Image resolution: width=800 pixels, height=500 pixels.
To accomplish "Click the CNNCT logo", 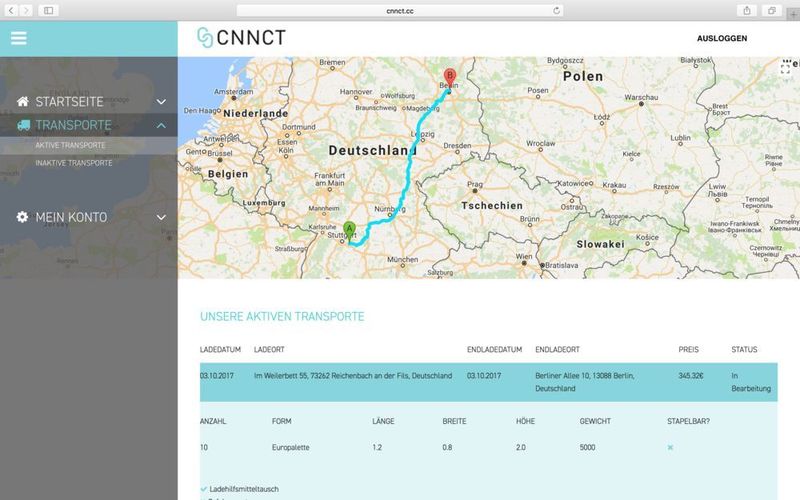I will [x=241, y=38].
